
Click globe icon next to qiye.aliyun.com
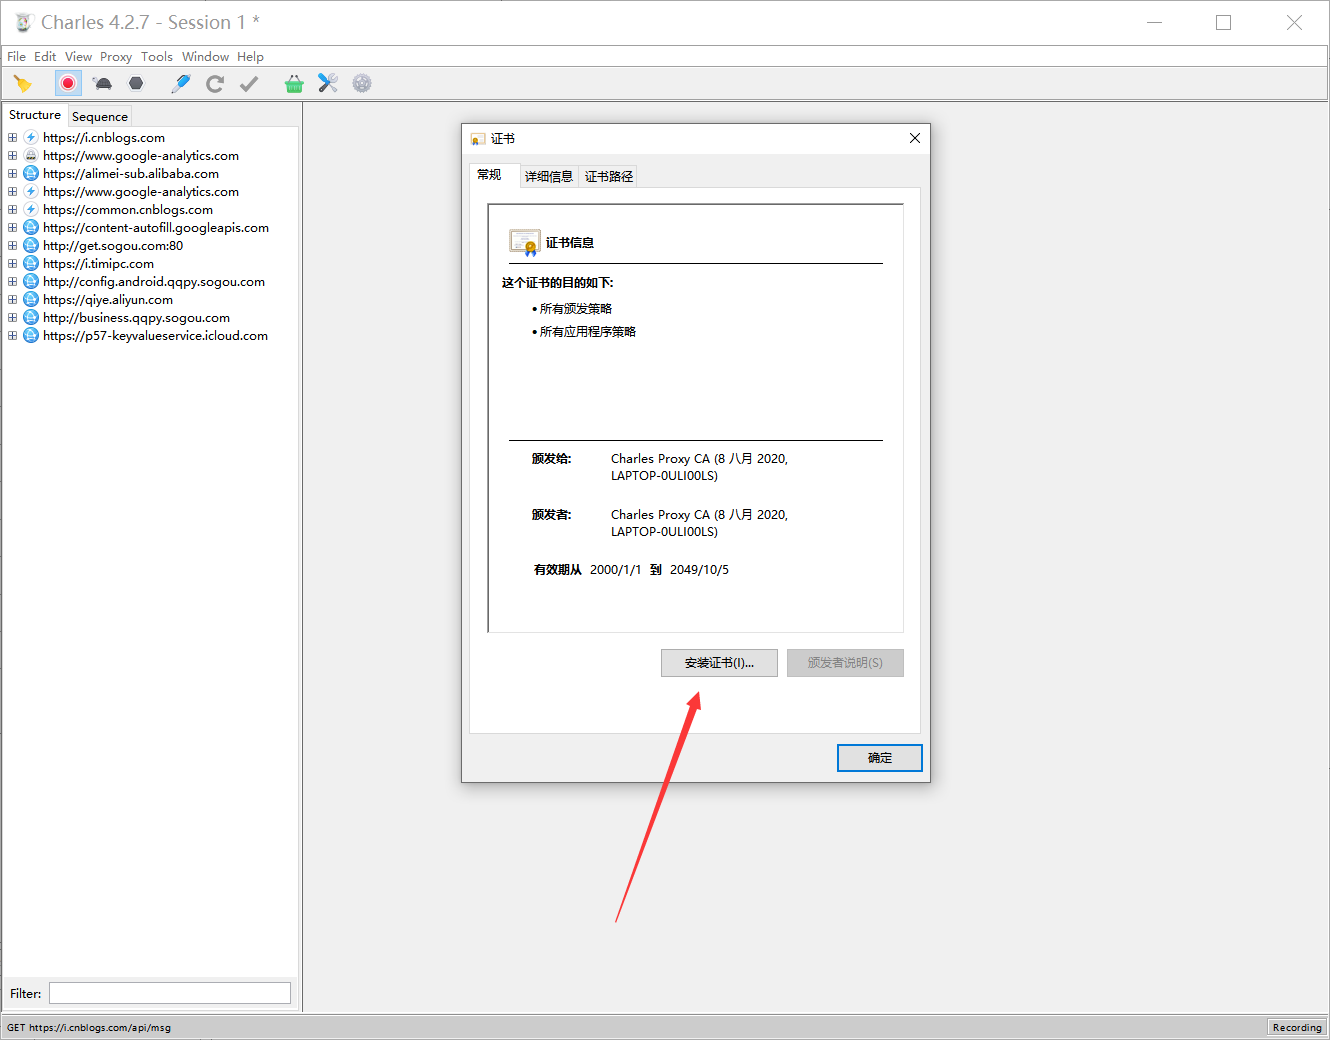tap(31, 300)
